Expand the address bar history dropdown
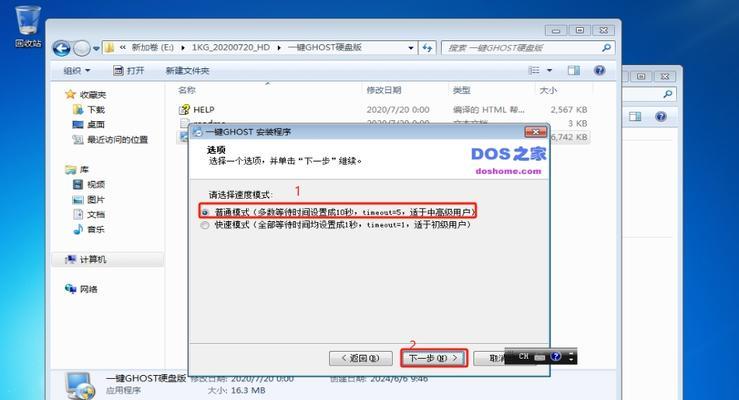The height and width of the screenshot is (400, 739). click(411, 48)
